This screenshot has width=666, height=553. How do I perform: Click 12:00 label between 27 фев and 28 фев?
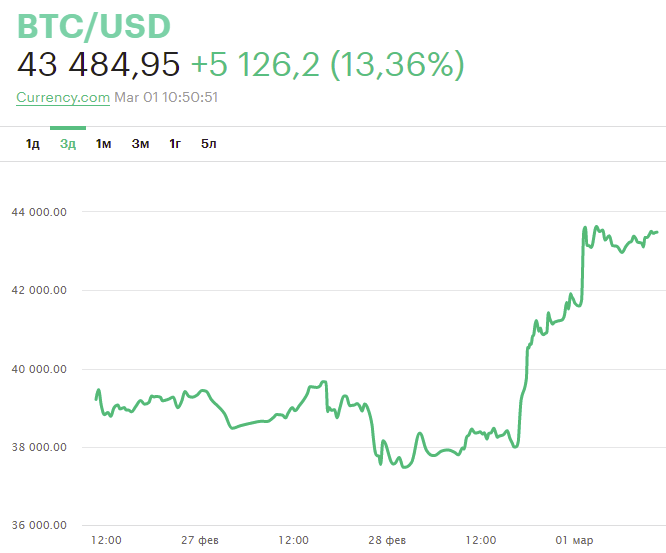click(293, 540)
